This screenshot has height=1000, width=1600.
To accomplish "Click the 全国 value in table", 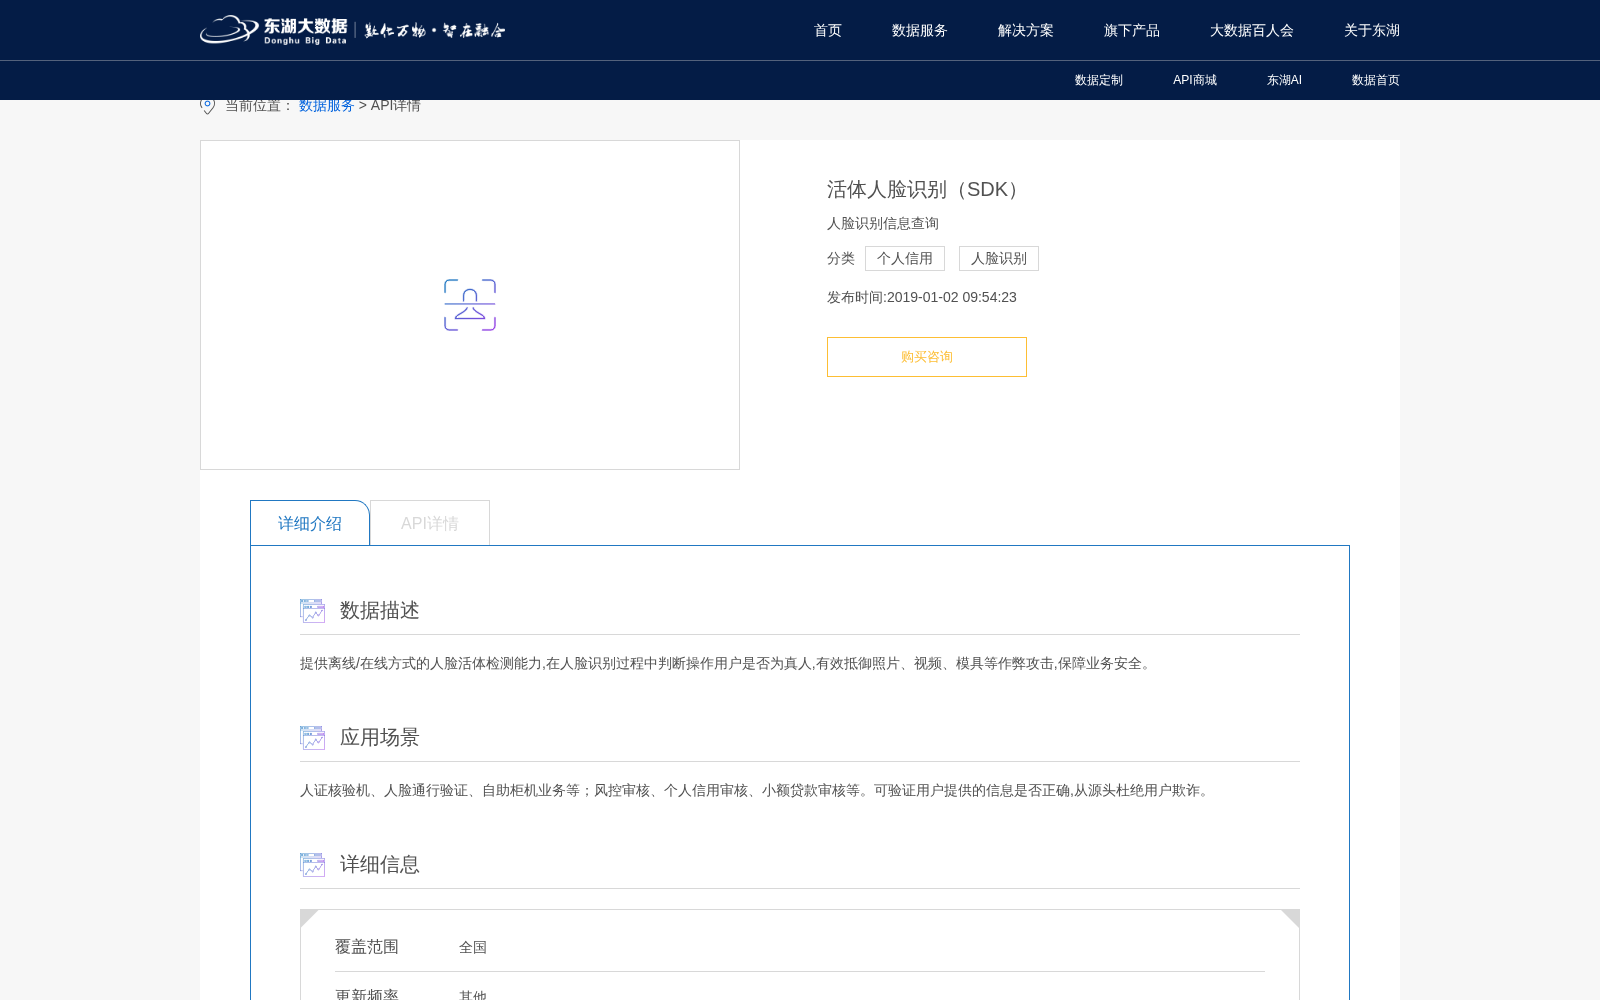I will coord(473,947).
